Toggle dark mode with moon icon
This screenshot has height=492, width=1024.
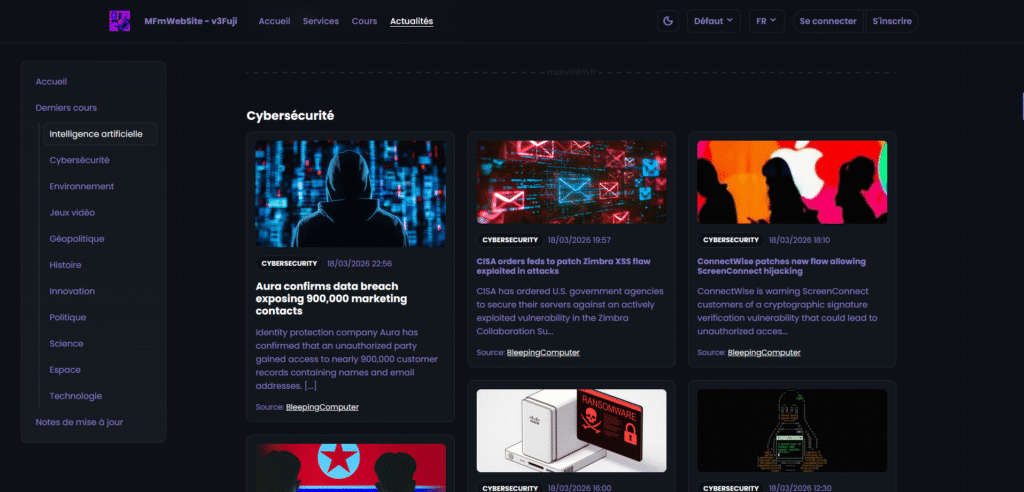[668, 21]
